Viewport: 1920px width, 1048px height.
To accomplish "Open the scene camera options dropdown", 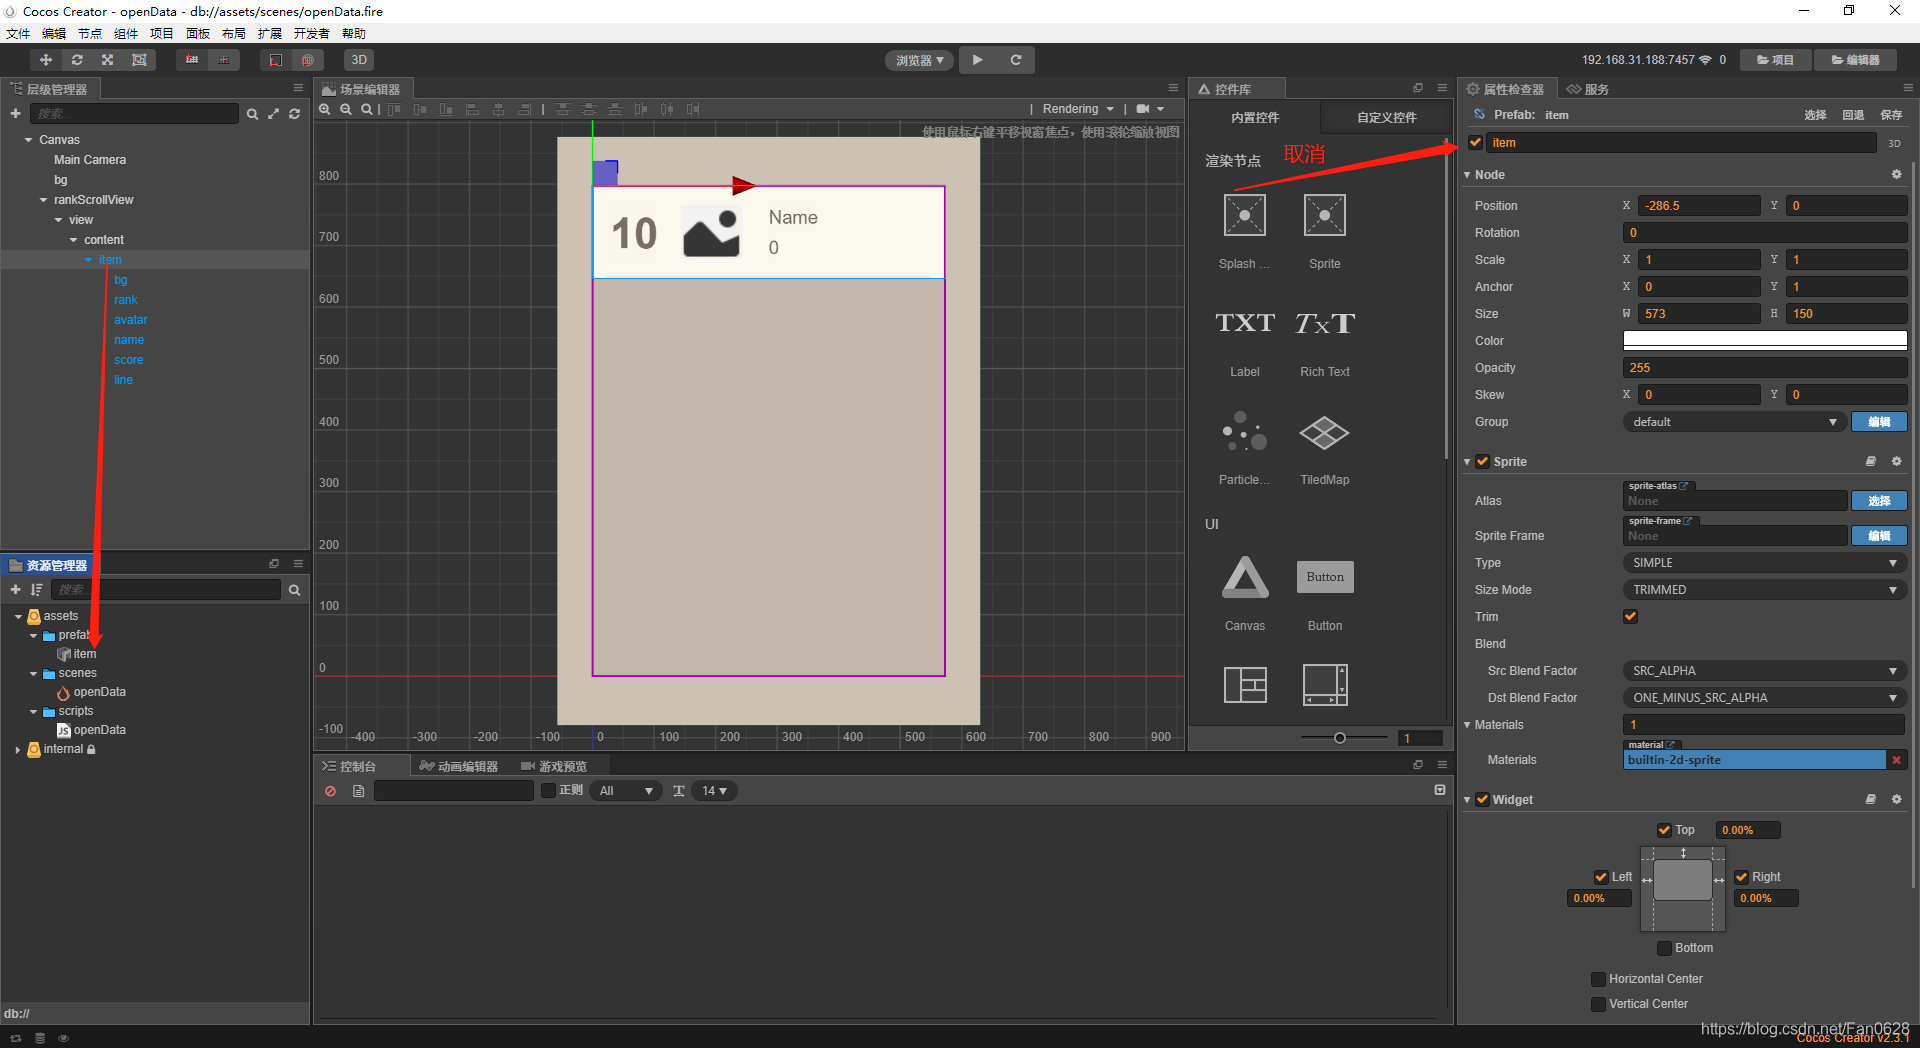I will 1150,109.
